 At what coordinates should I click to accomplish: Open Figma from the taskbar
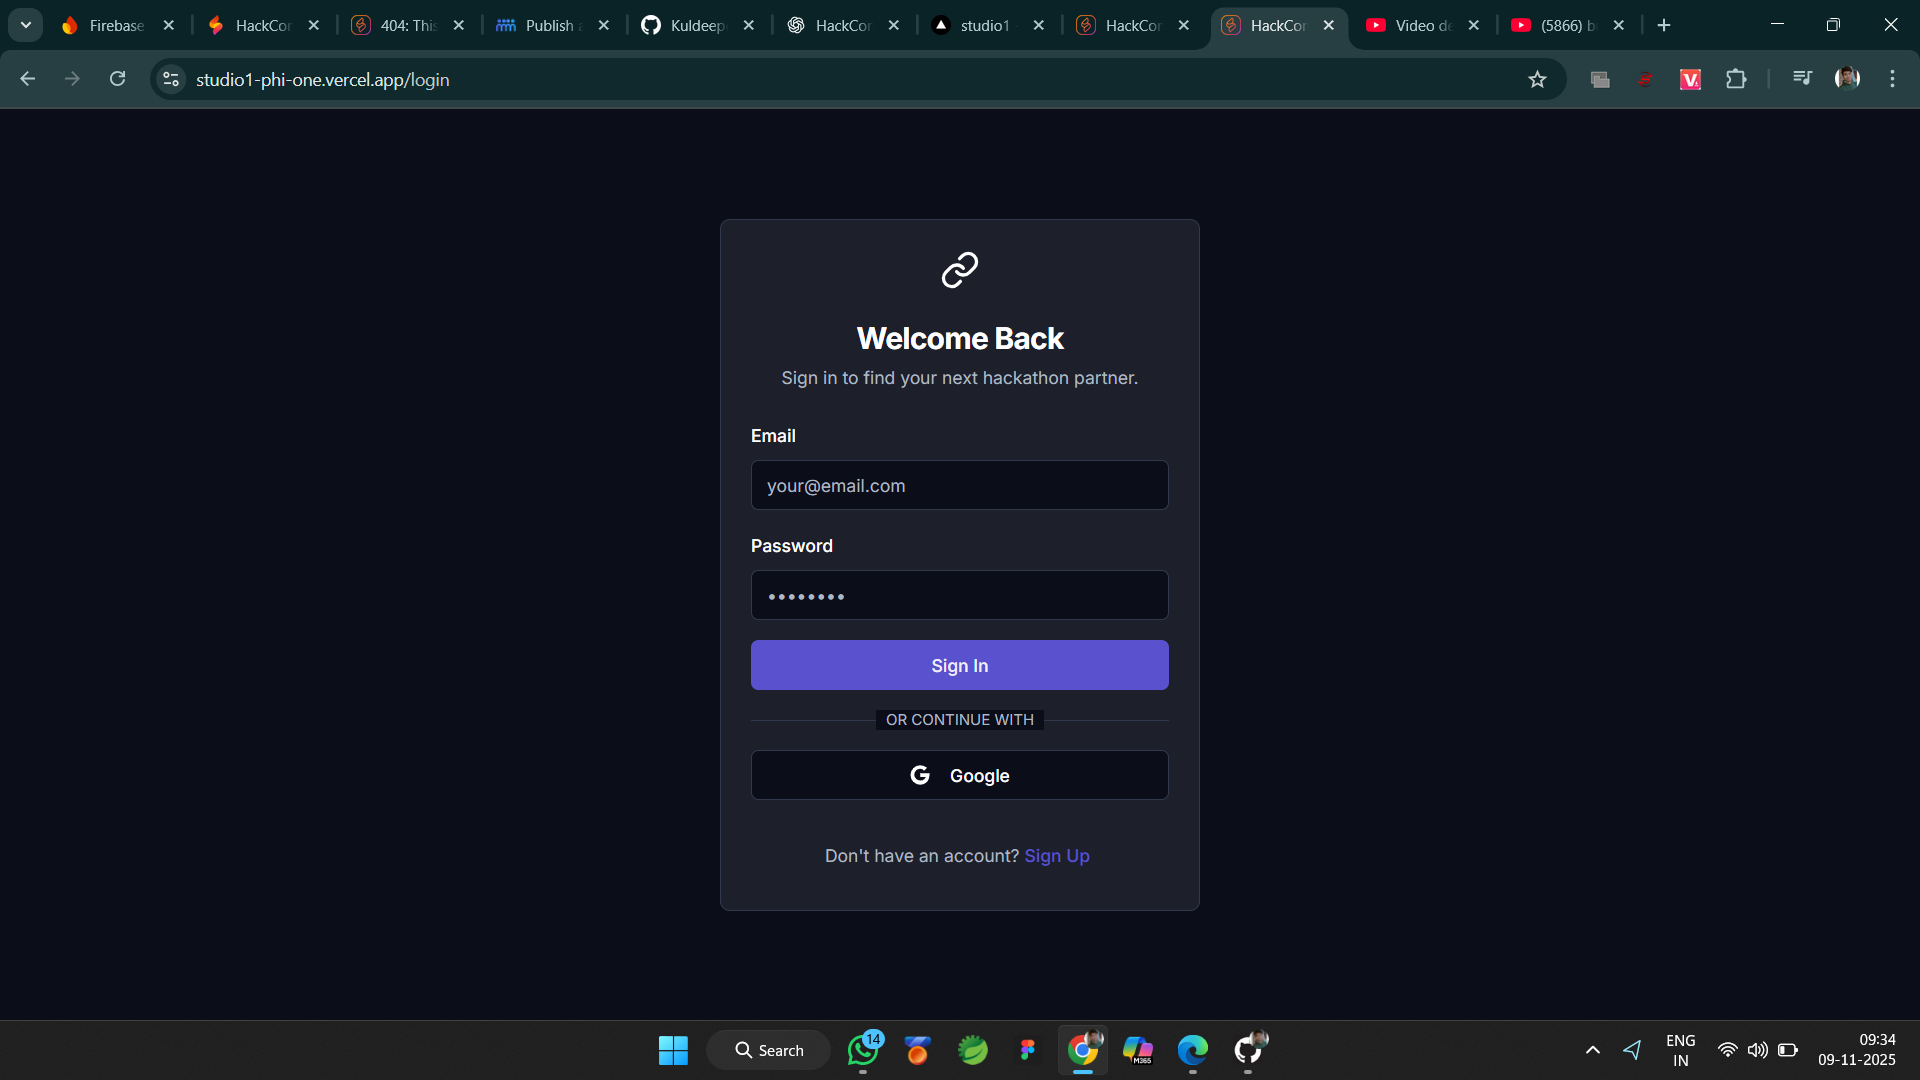click(x=1027, y=1050)
